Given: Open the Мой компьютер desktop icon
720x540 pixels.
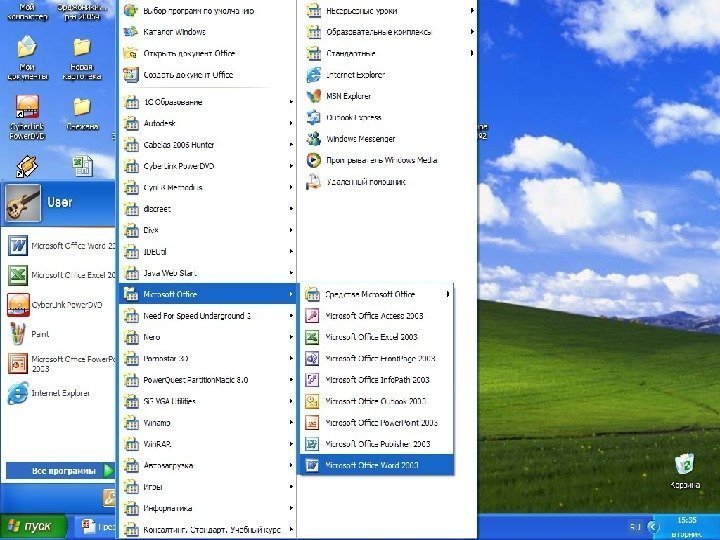Looking at the screenshot, I should [27, 11].
